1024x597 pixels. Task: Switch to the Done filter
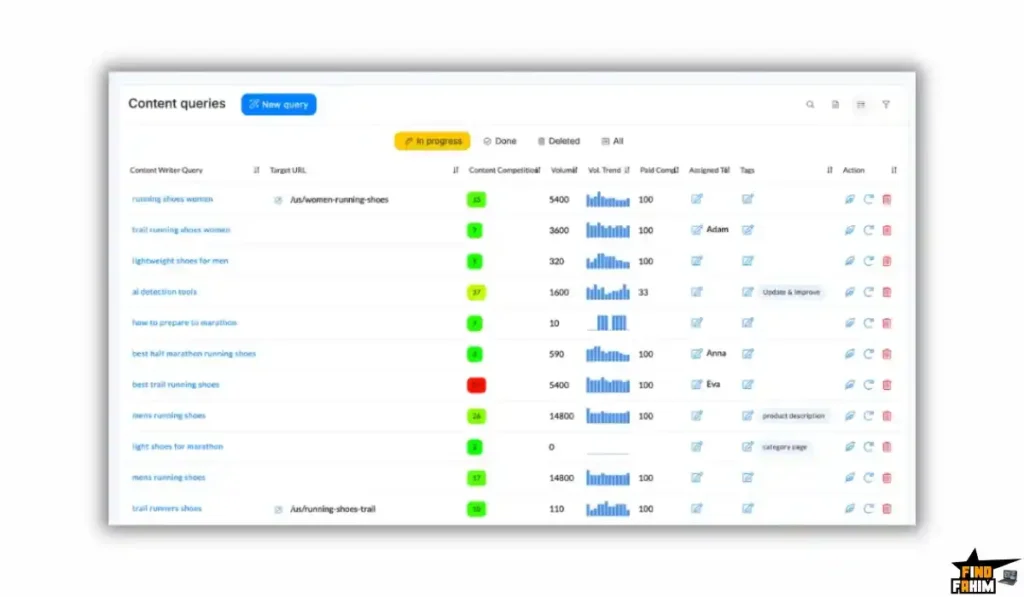pos(499,141)
